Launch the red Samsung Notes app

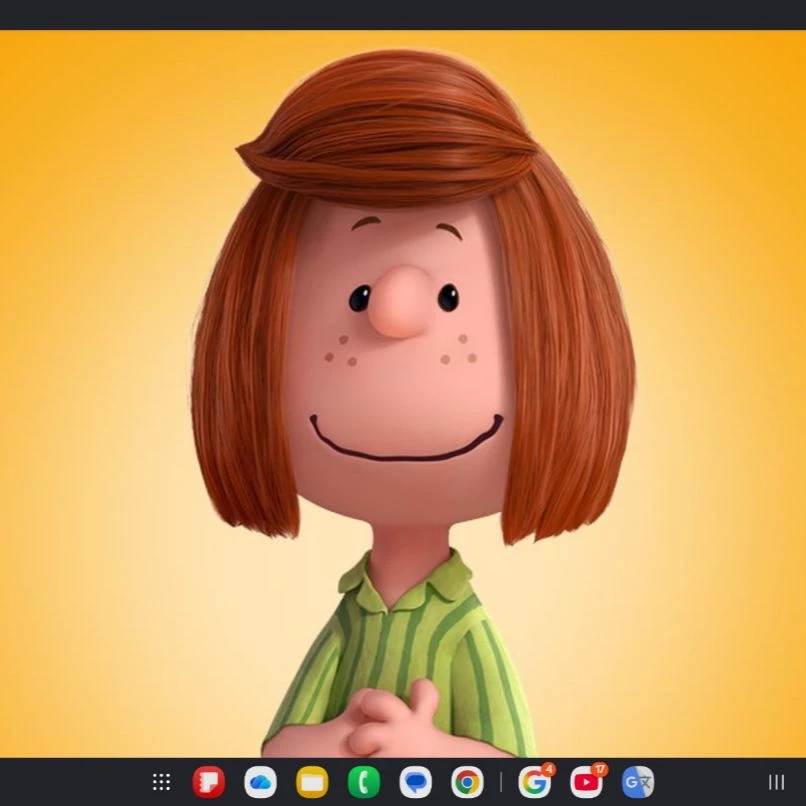click(x=208, y=782)
